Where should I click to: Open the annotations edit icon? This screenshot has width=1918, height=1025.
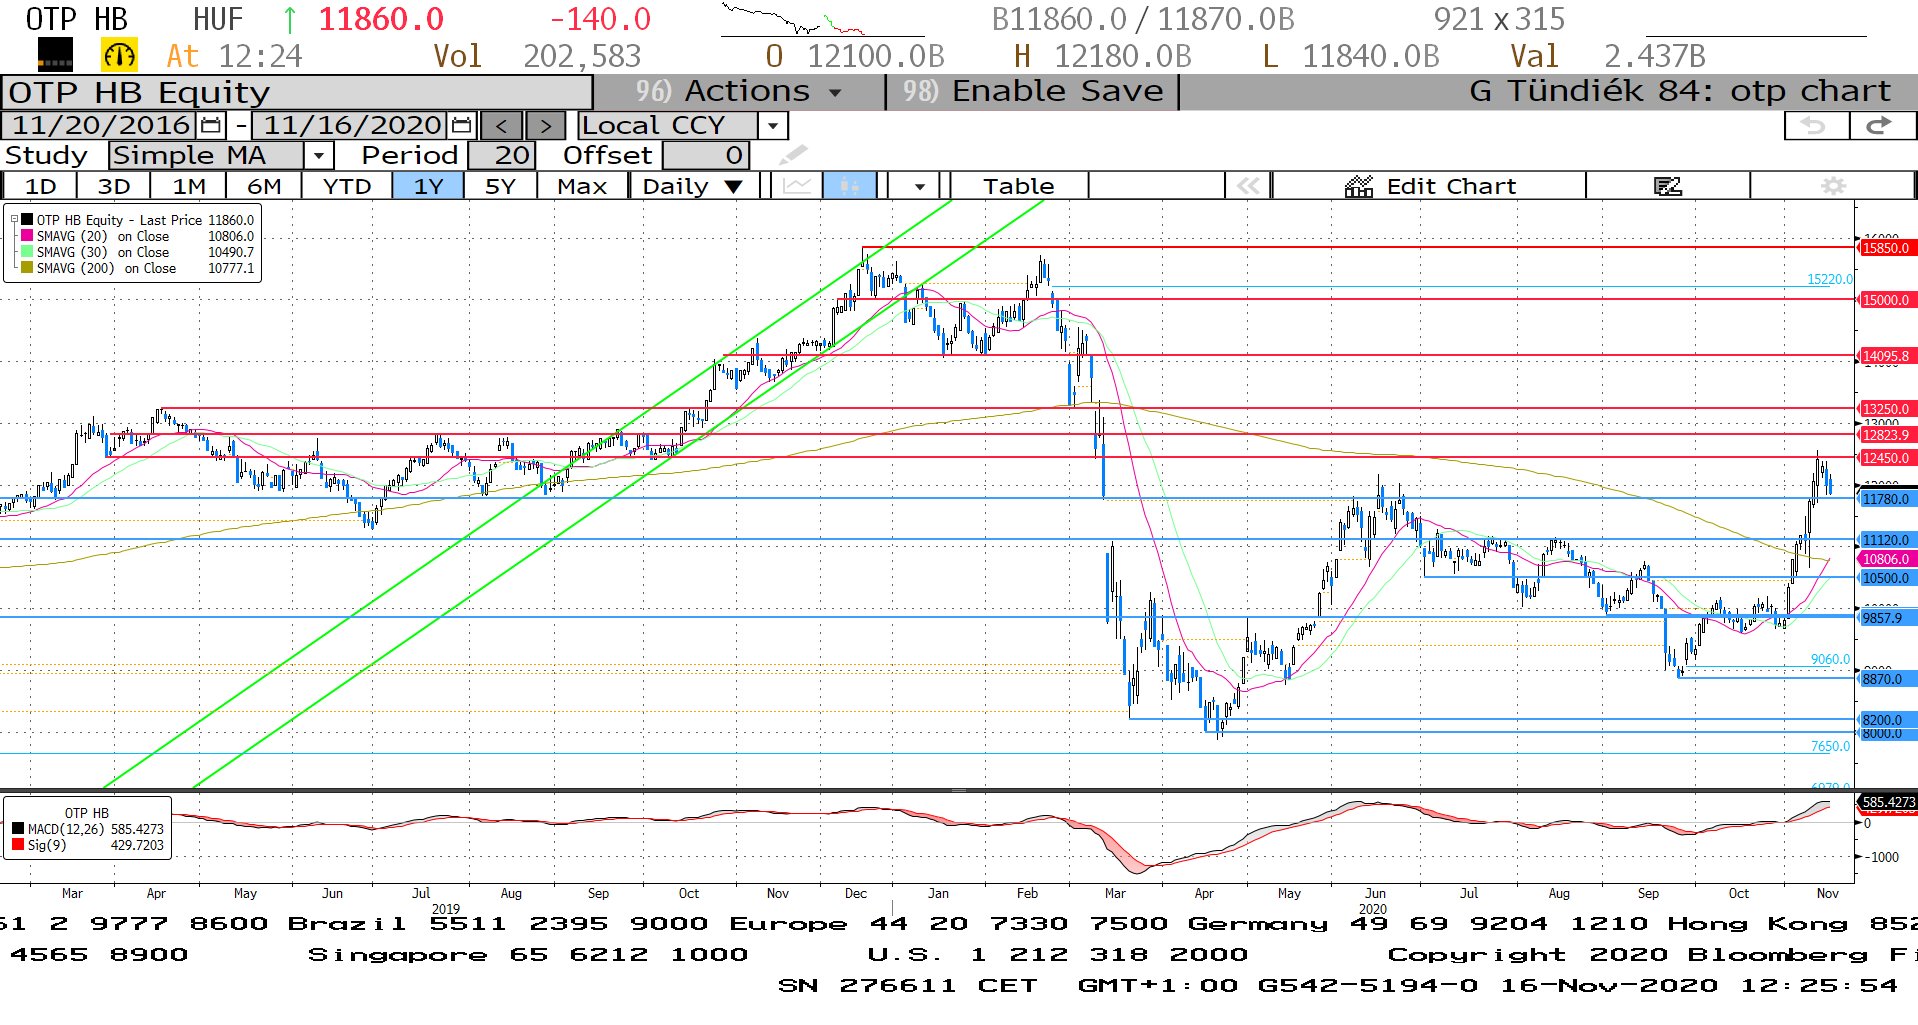(x=1667, y=186)
